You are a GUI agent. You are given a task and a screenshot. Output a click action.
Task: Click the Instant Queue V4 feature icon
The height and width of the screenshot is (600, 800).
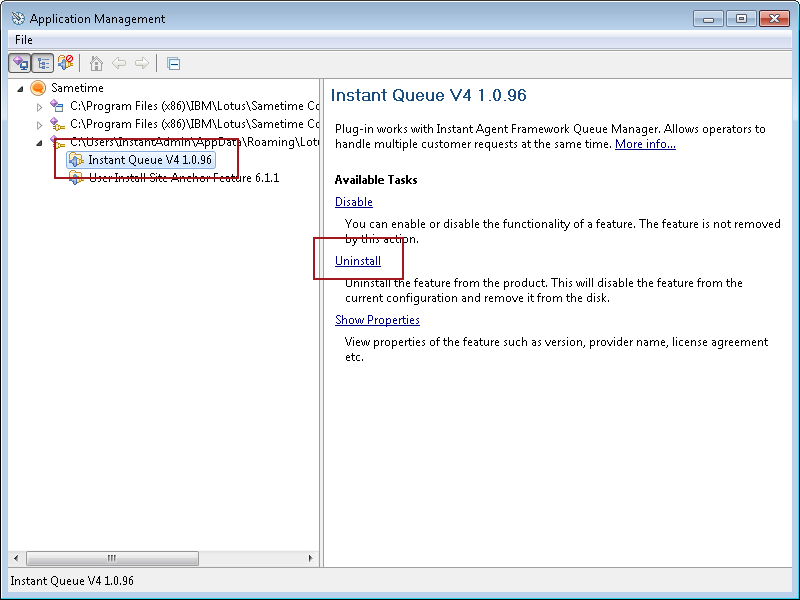(76, 159)
